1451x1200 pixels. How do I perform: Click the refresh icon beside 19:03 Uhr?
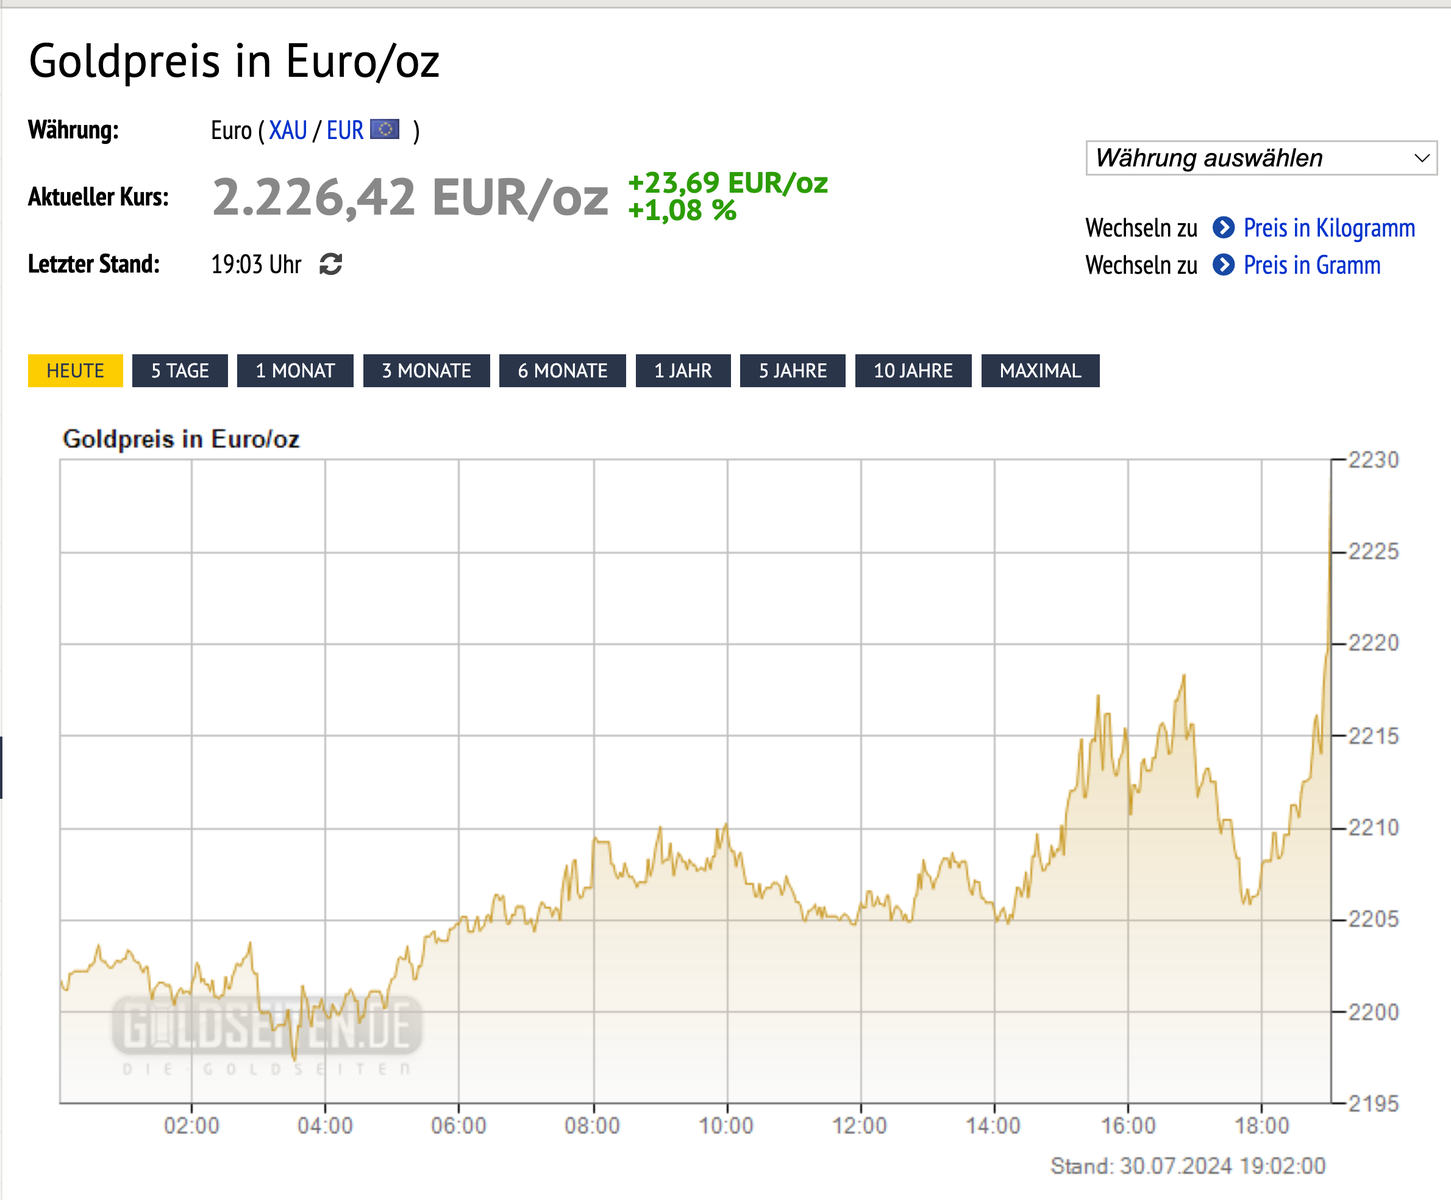coord(331,264)
